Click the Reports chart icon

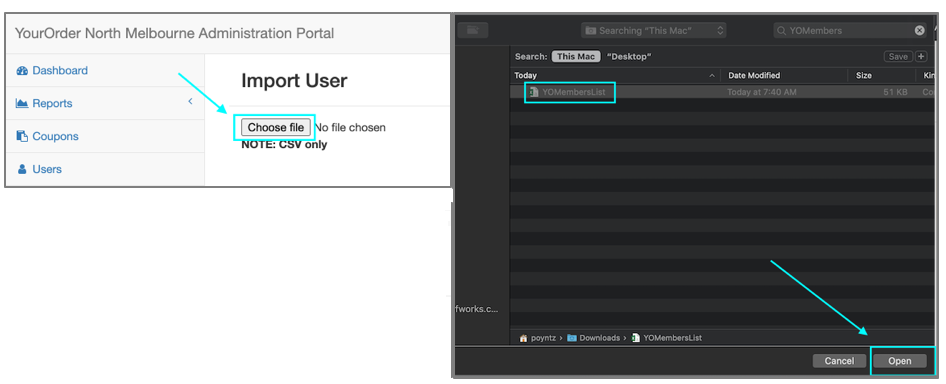click(22, 103)
